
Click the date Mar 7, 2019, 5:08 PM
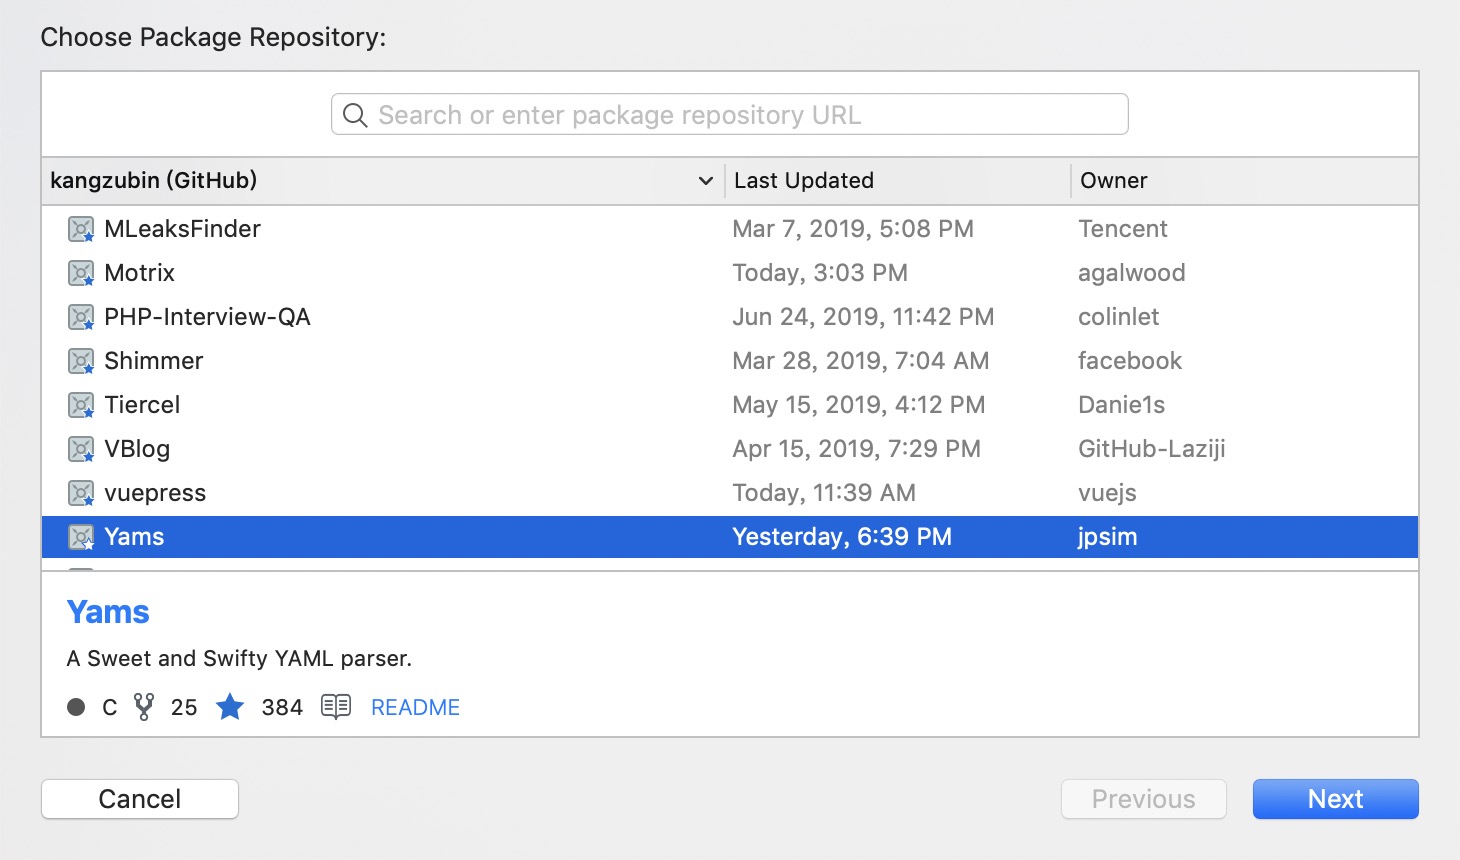tap(853, 229)
